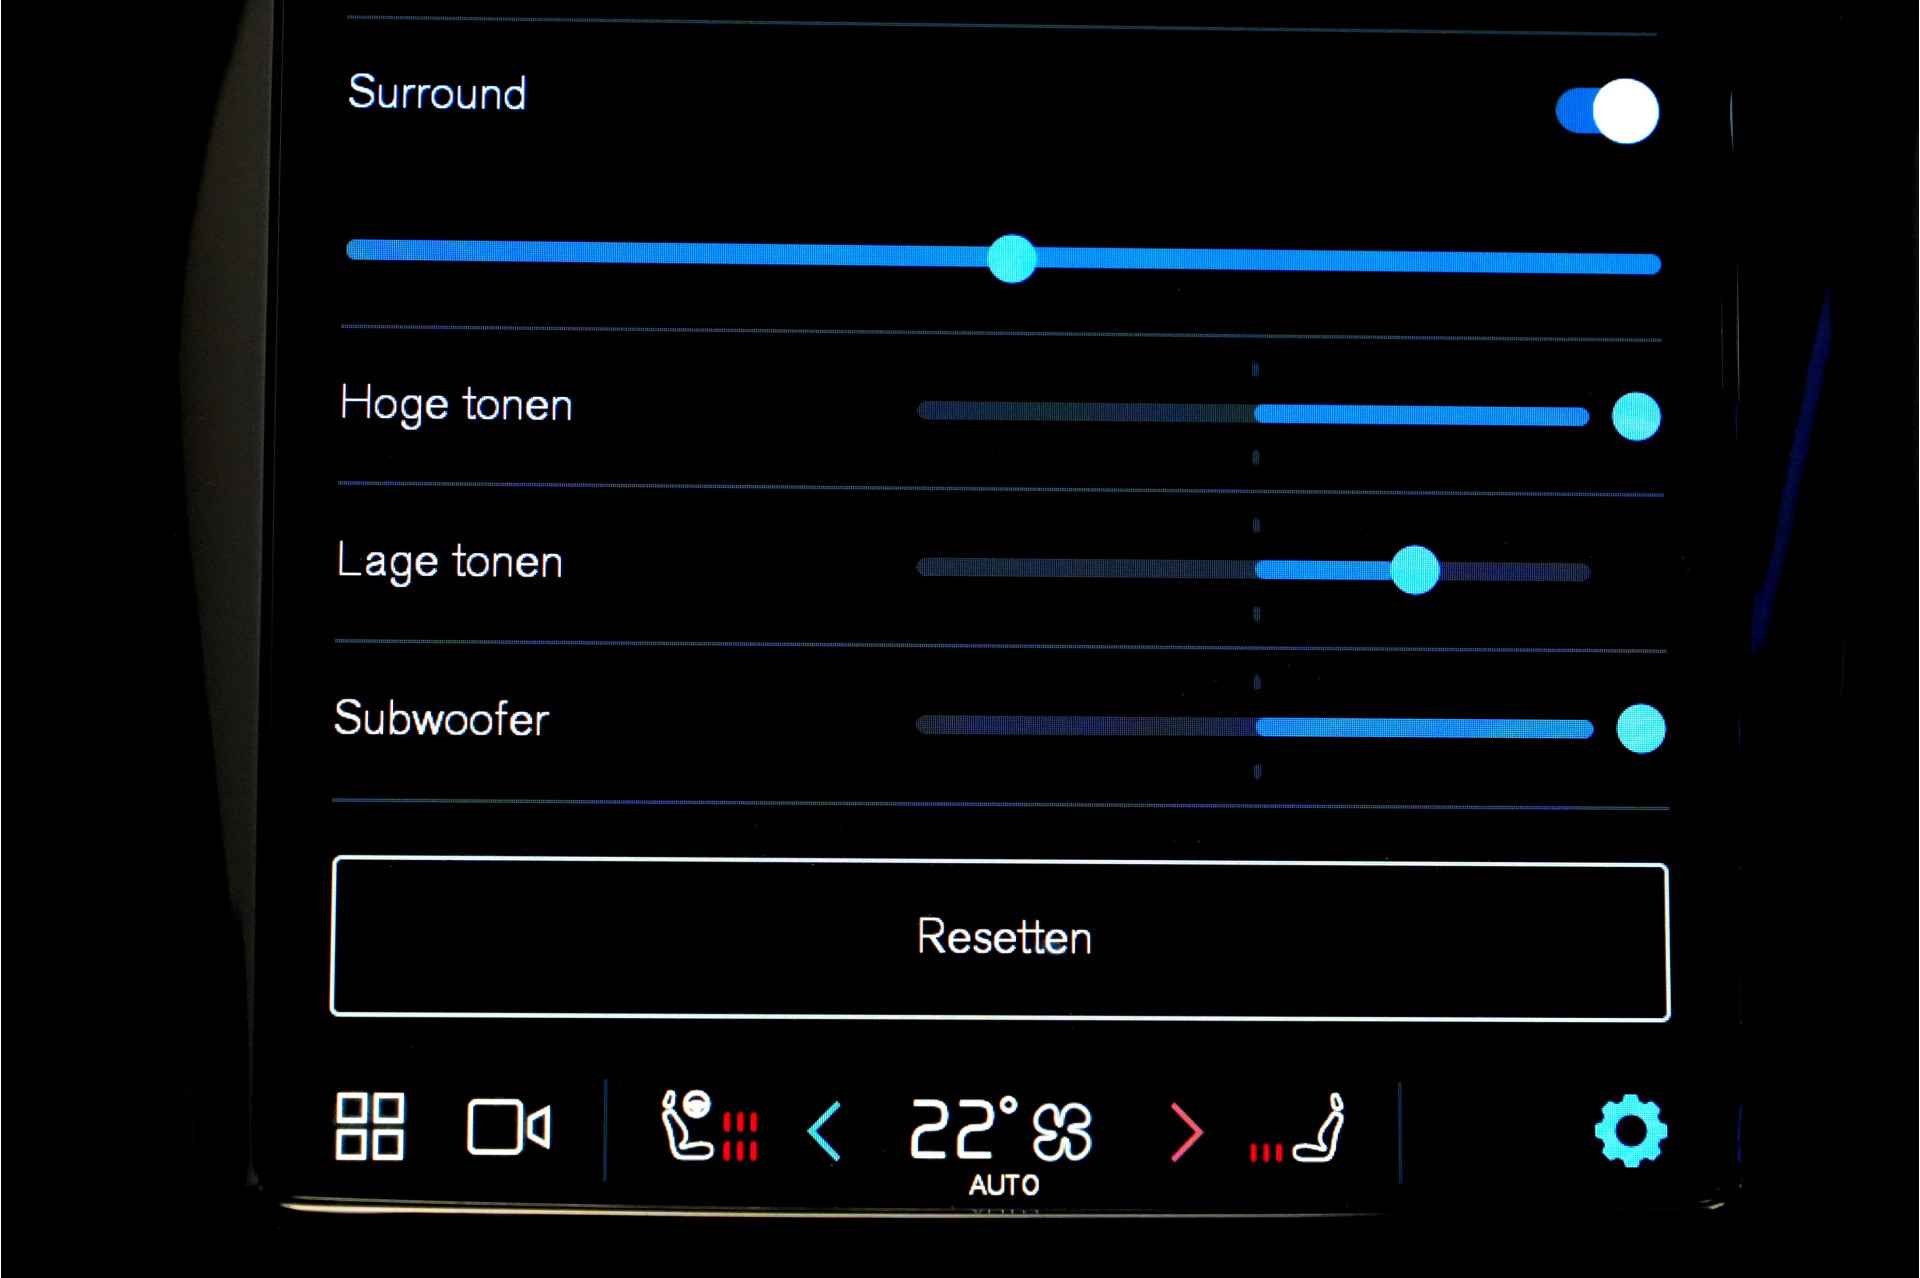Tap the 22° temperature display
1920x1278 pixels.
[964, 1128]
